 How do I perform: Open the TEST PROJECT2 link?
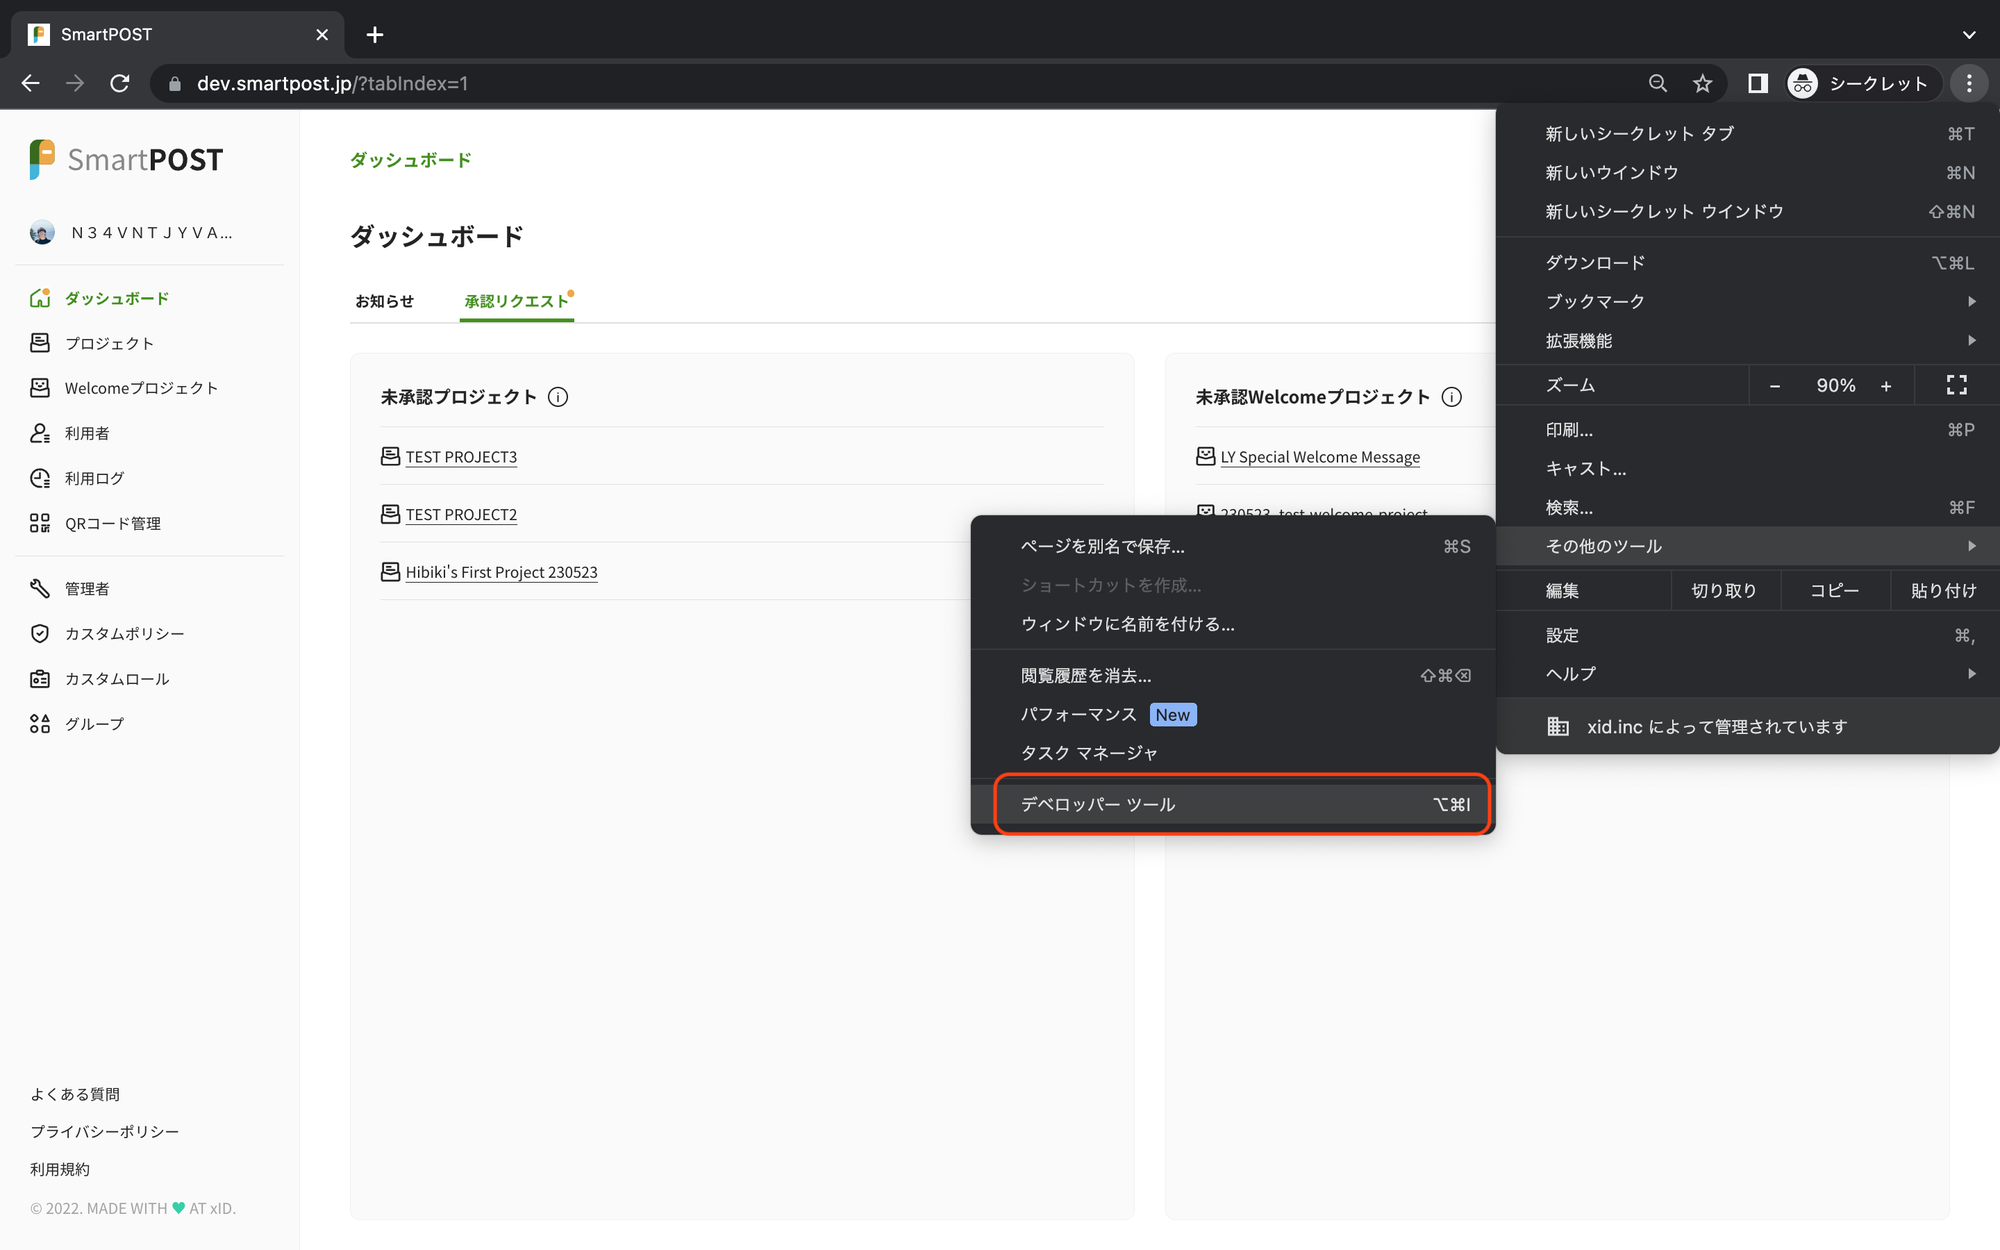click(461, 515)
